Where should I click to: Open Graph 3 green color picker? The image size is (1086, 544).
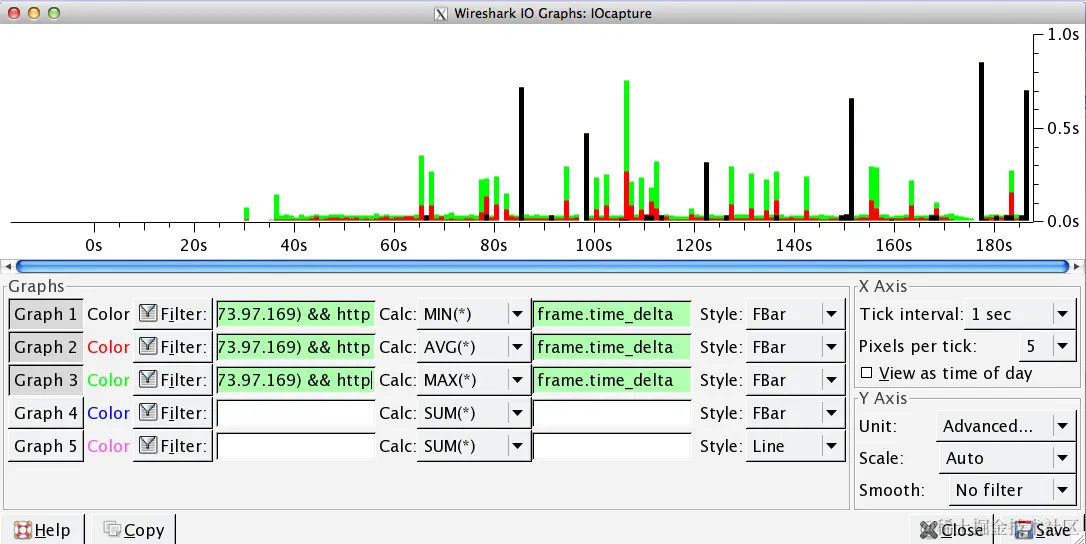click(x=108, y=380)
